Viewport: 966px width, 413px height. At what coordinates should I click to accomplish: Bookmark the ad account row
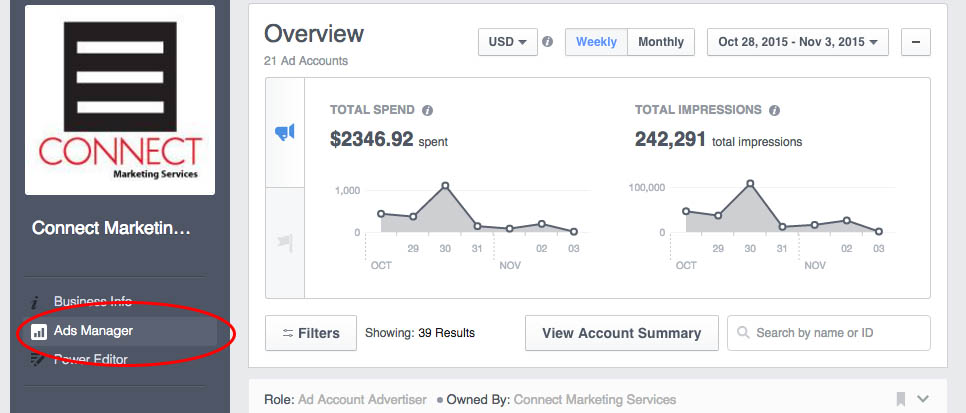click(x=901, y=399)
